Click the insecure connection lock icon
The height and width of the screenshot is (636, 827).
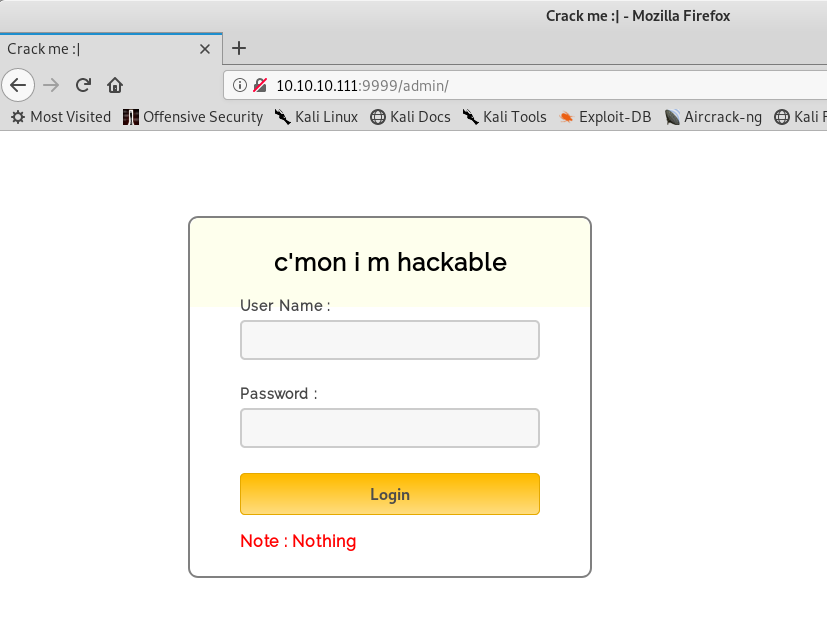tap(259, 86)
